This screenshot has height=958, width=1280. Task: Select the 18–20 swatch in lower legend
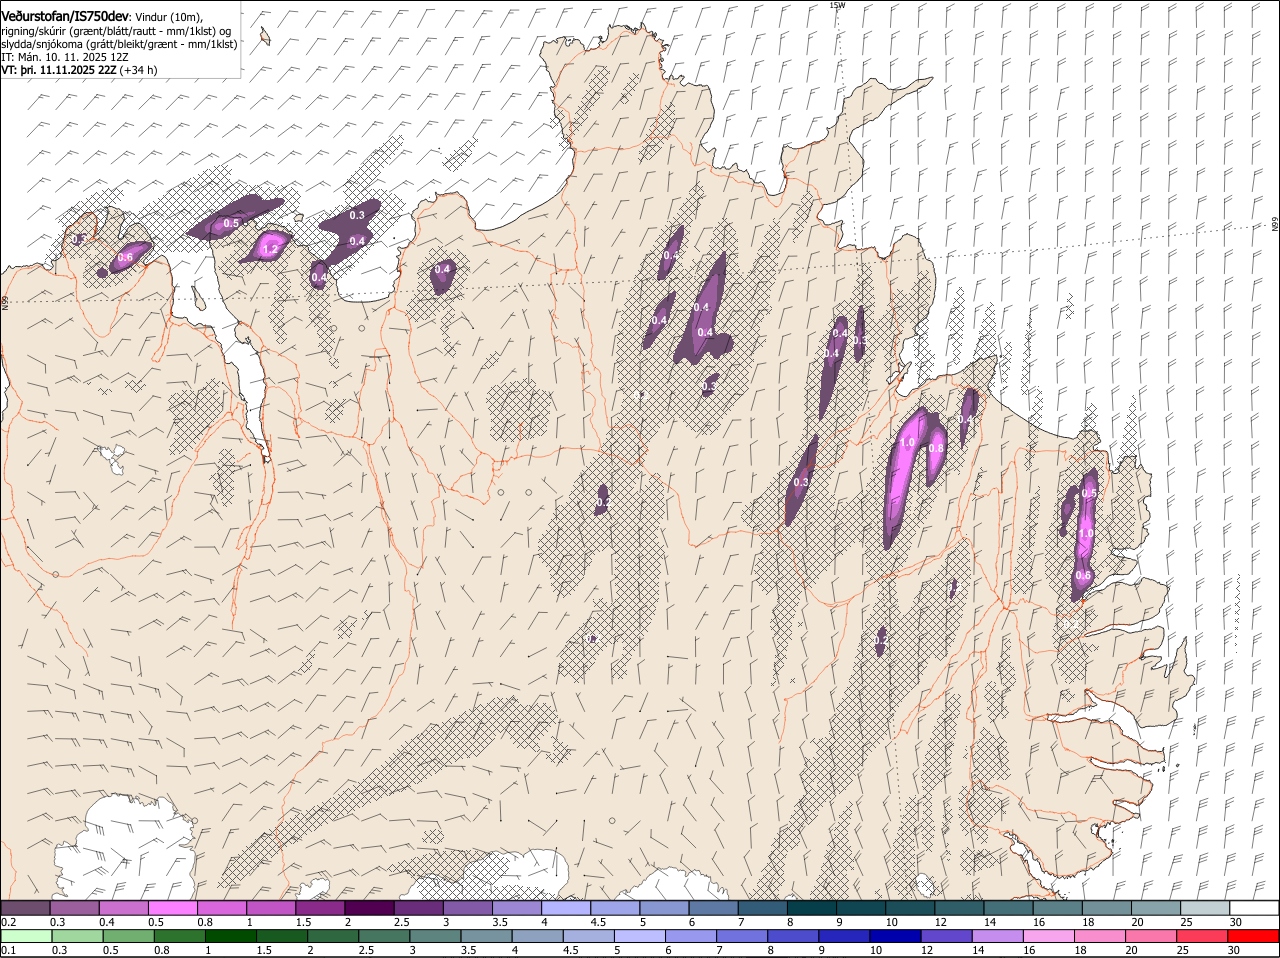pos(1099,936)
